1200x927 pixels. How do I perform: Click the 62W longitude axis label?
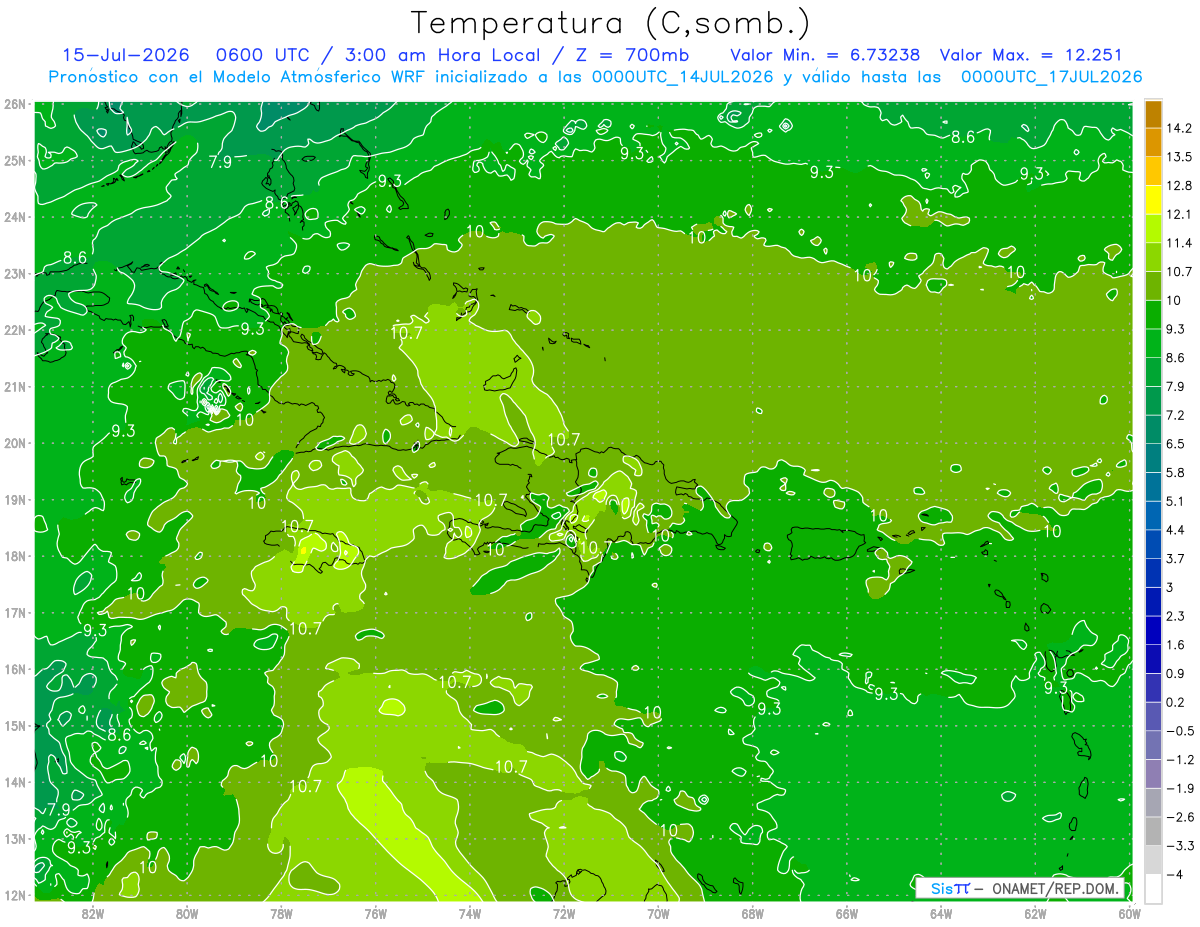pos(1035,914)
